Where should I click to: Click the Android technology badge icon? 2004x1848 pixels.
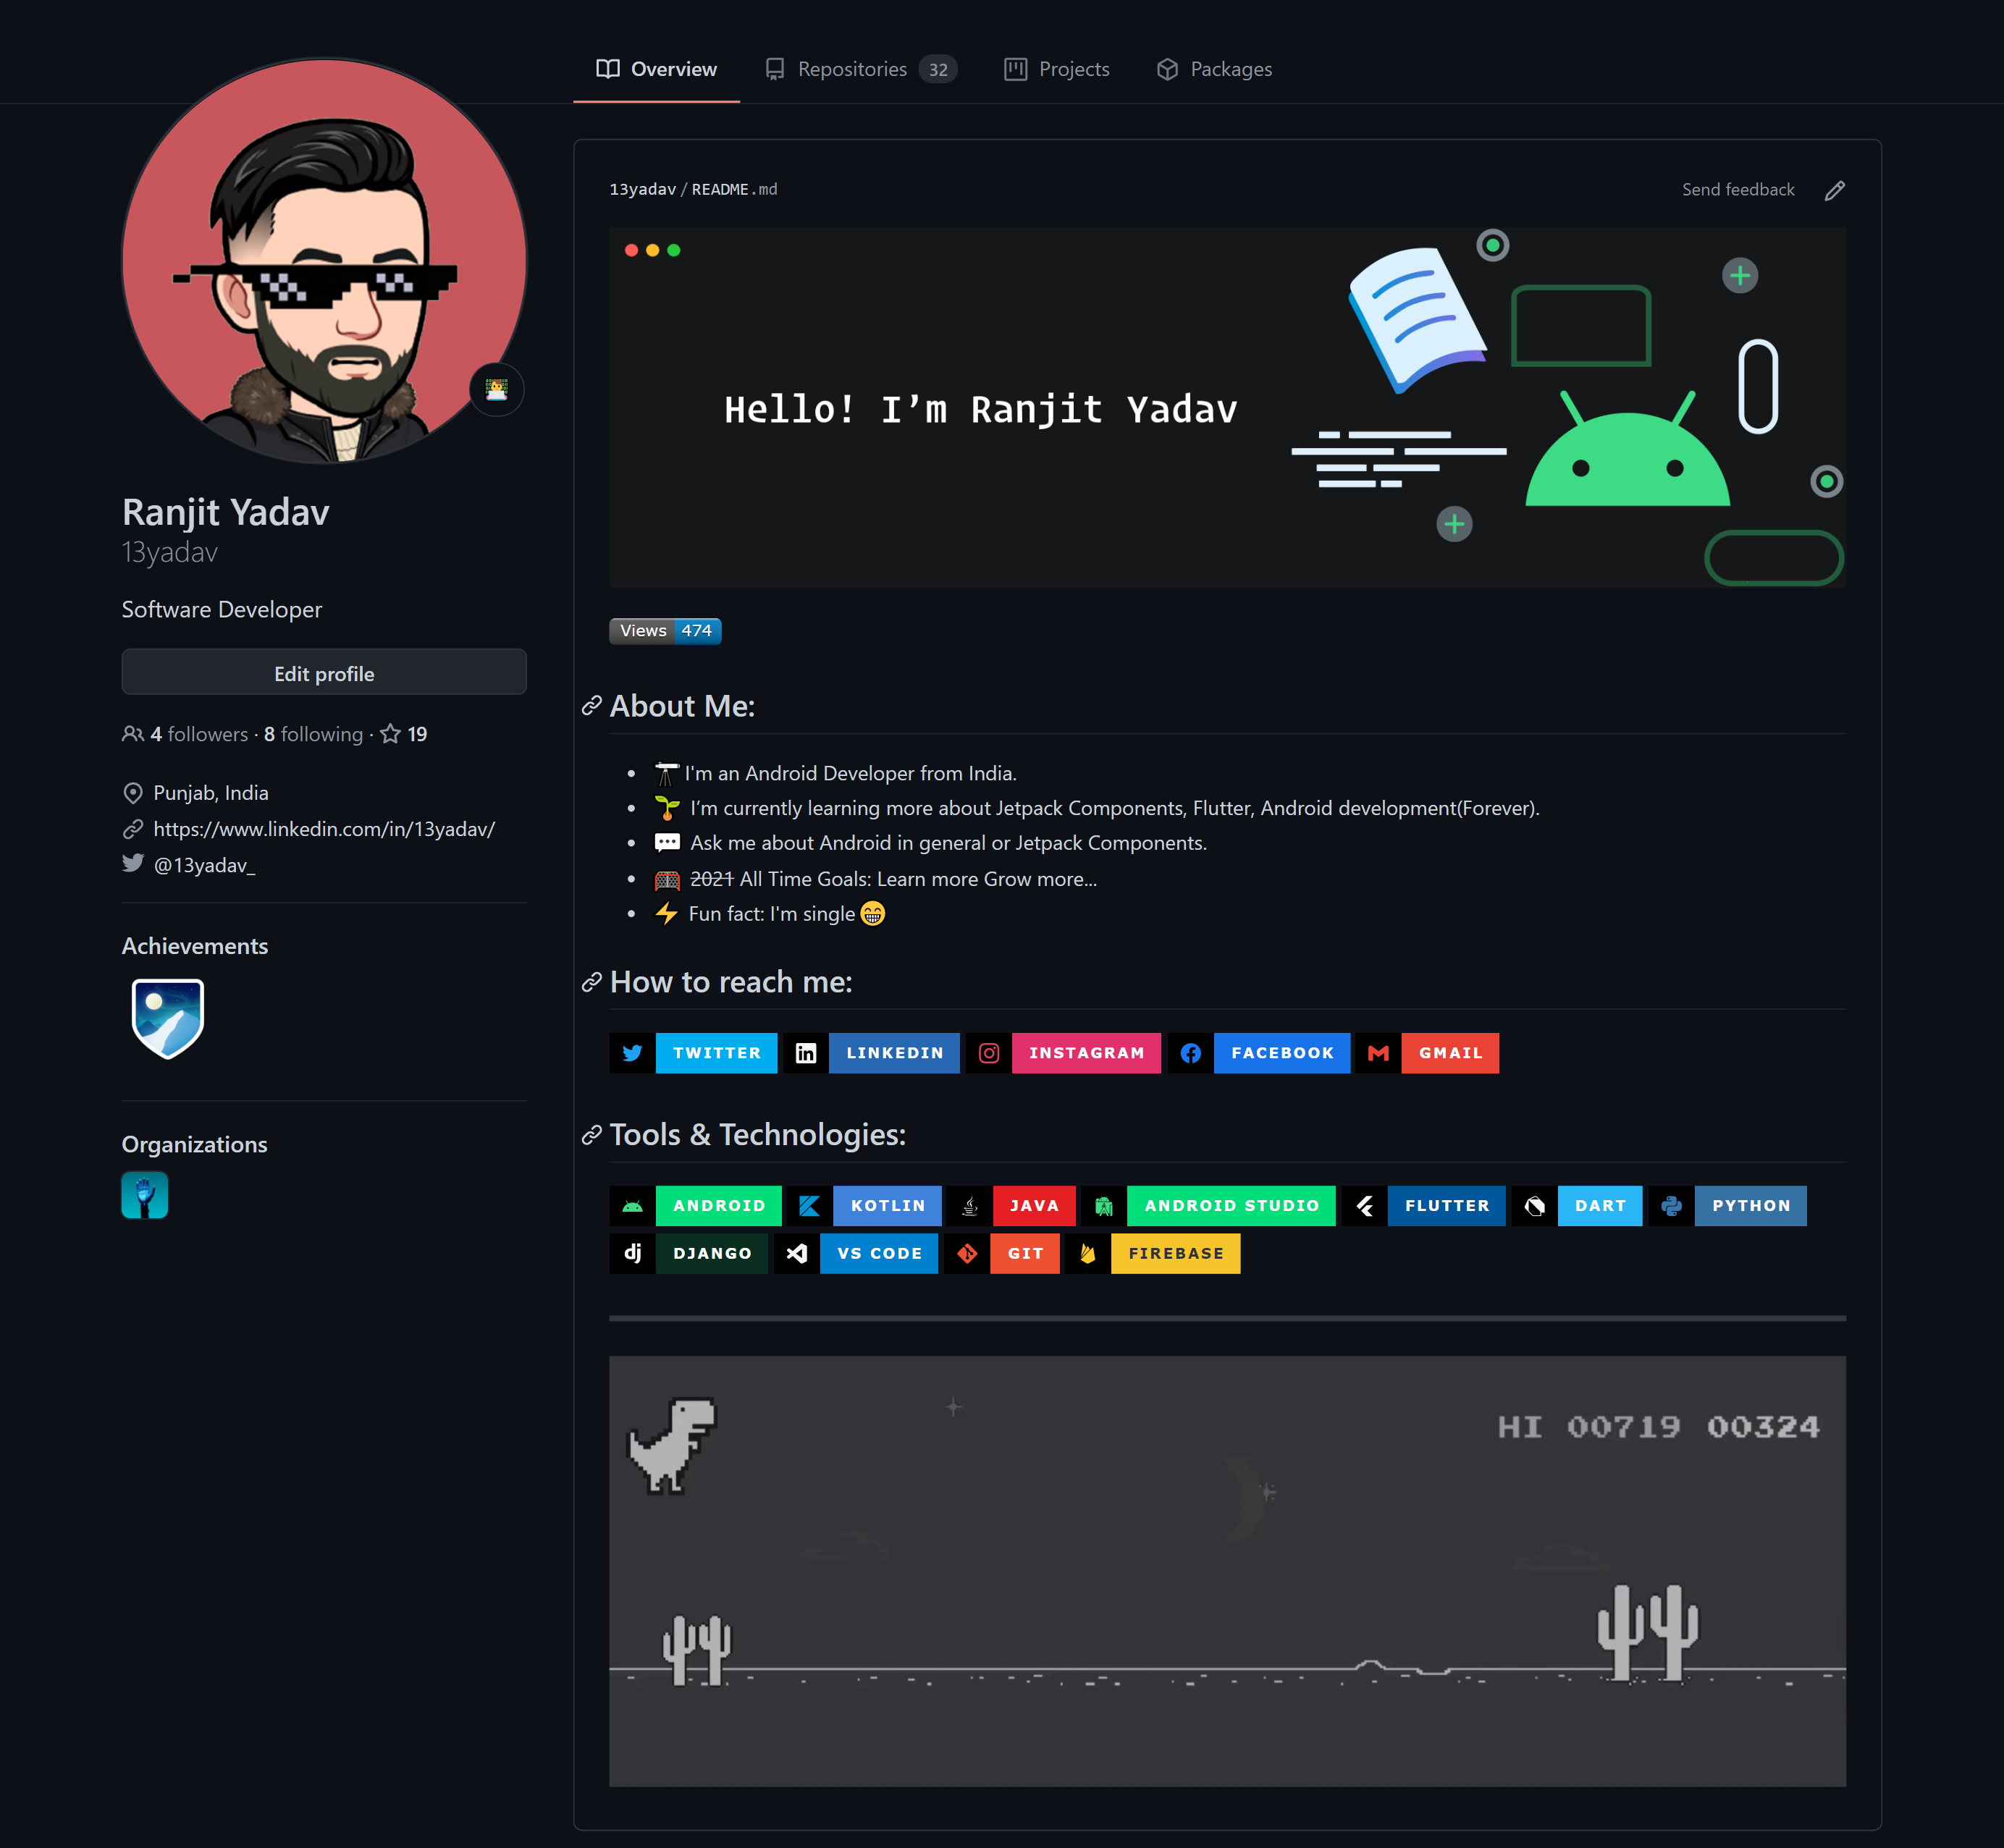[x=632, y=1204]
